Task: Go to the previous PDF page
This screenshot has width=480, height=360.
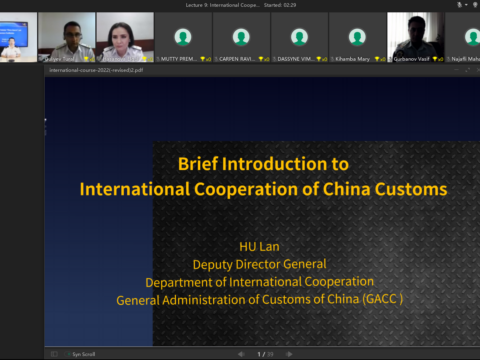Action: pos(241,354)
